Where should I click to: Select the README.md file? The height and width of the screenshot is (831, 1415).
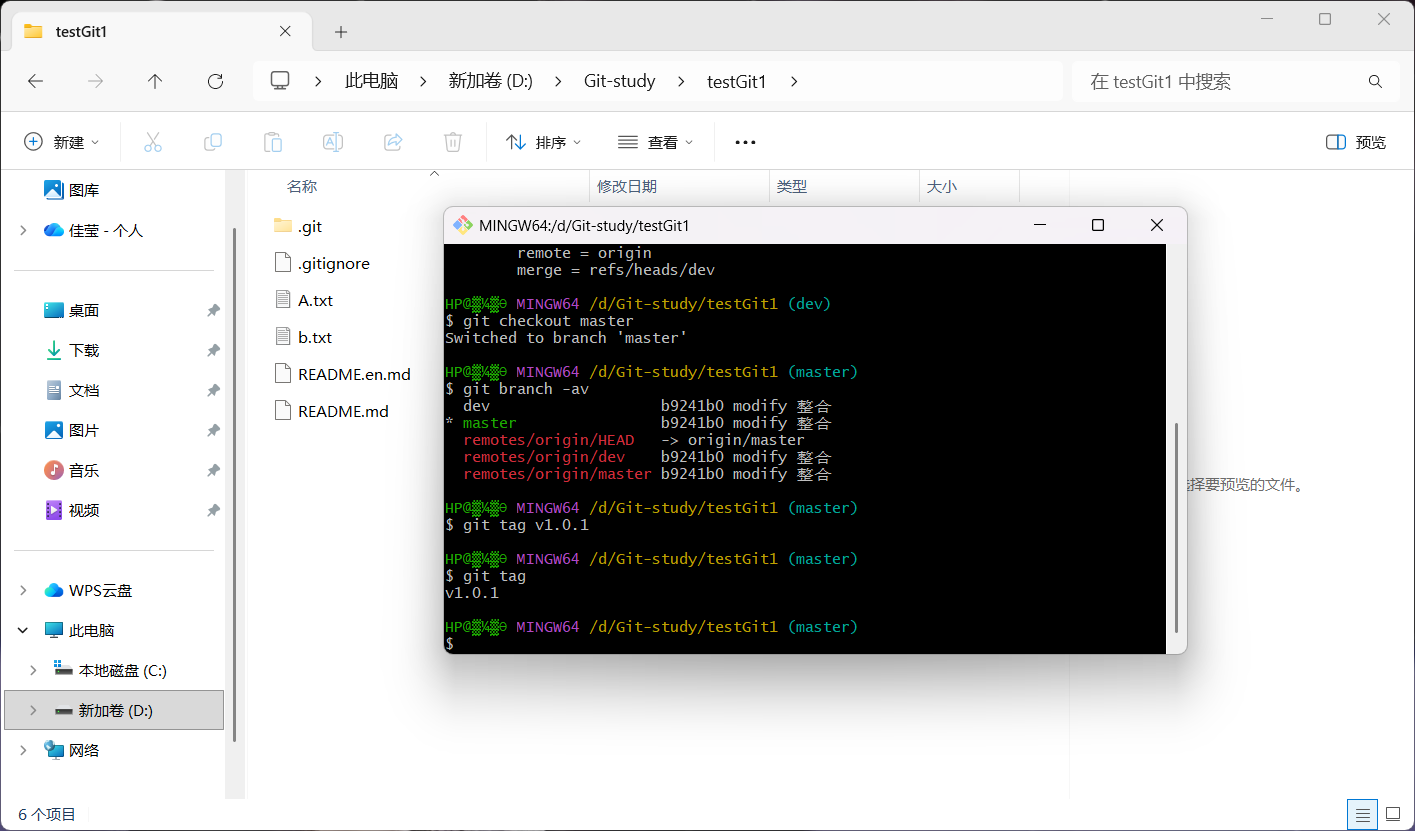point(344,411)
